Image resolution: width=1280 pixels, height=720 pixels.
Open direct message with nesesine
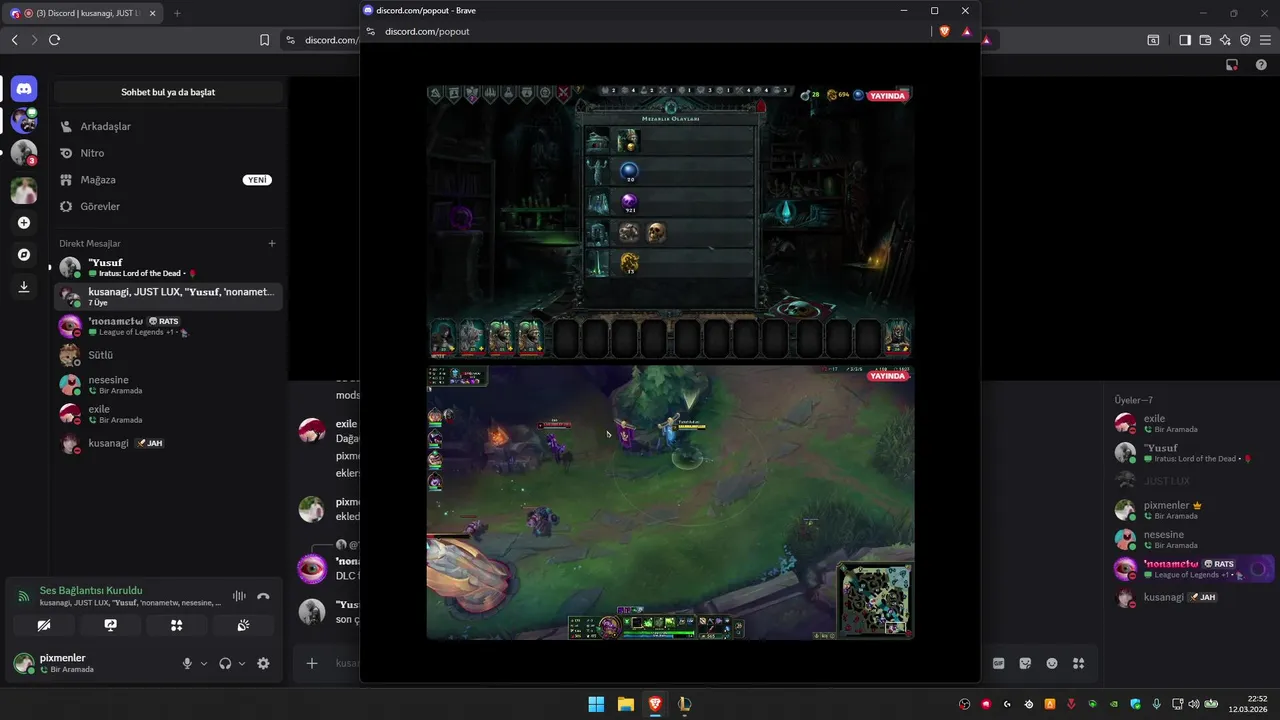click(168, 385)
